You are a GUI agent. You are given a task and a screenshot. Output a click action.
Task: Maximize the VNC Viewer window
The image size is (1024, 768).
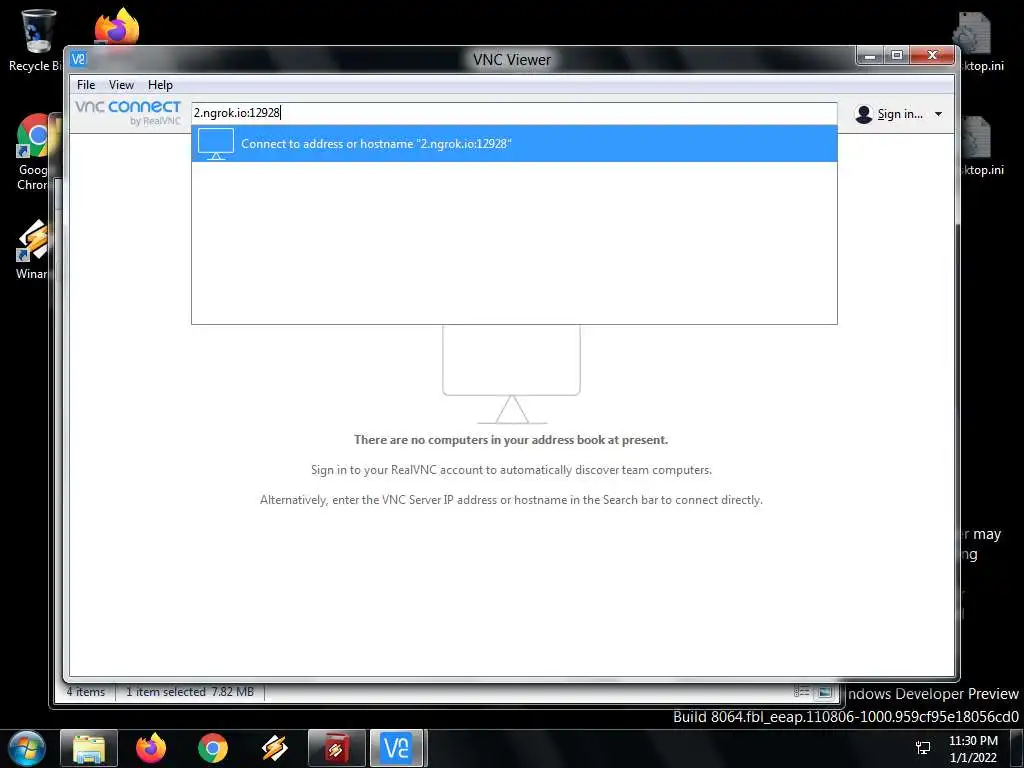(x=897, y=56)
